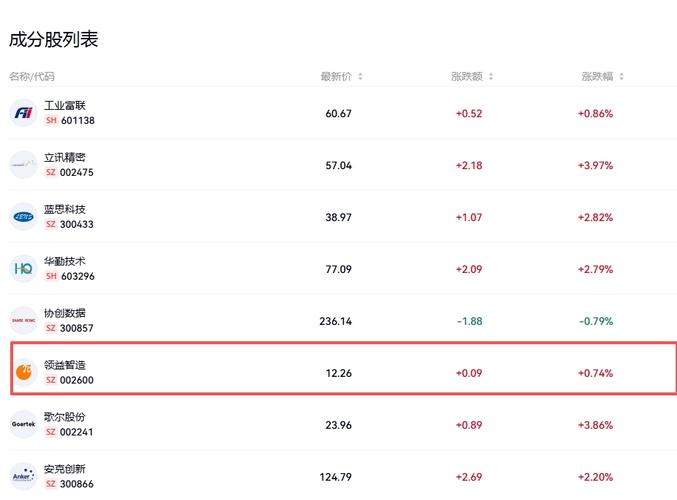Screen dimensions: 677x500
Task: Sort list by 涨跌幅 column arrows
Action: click(621, 76)
